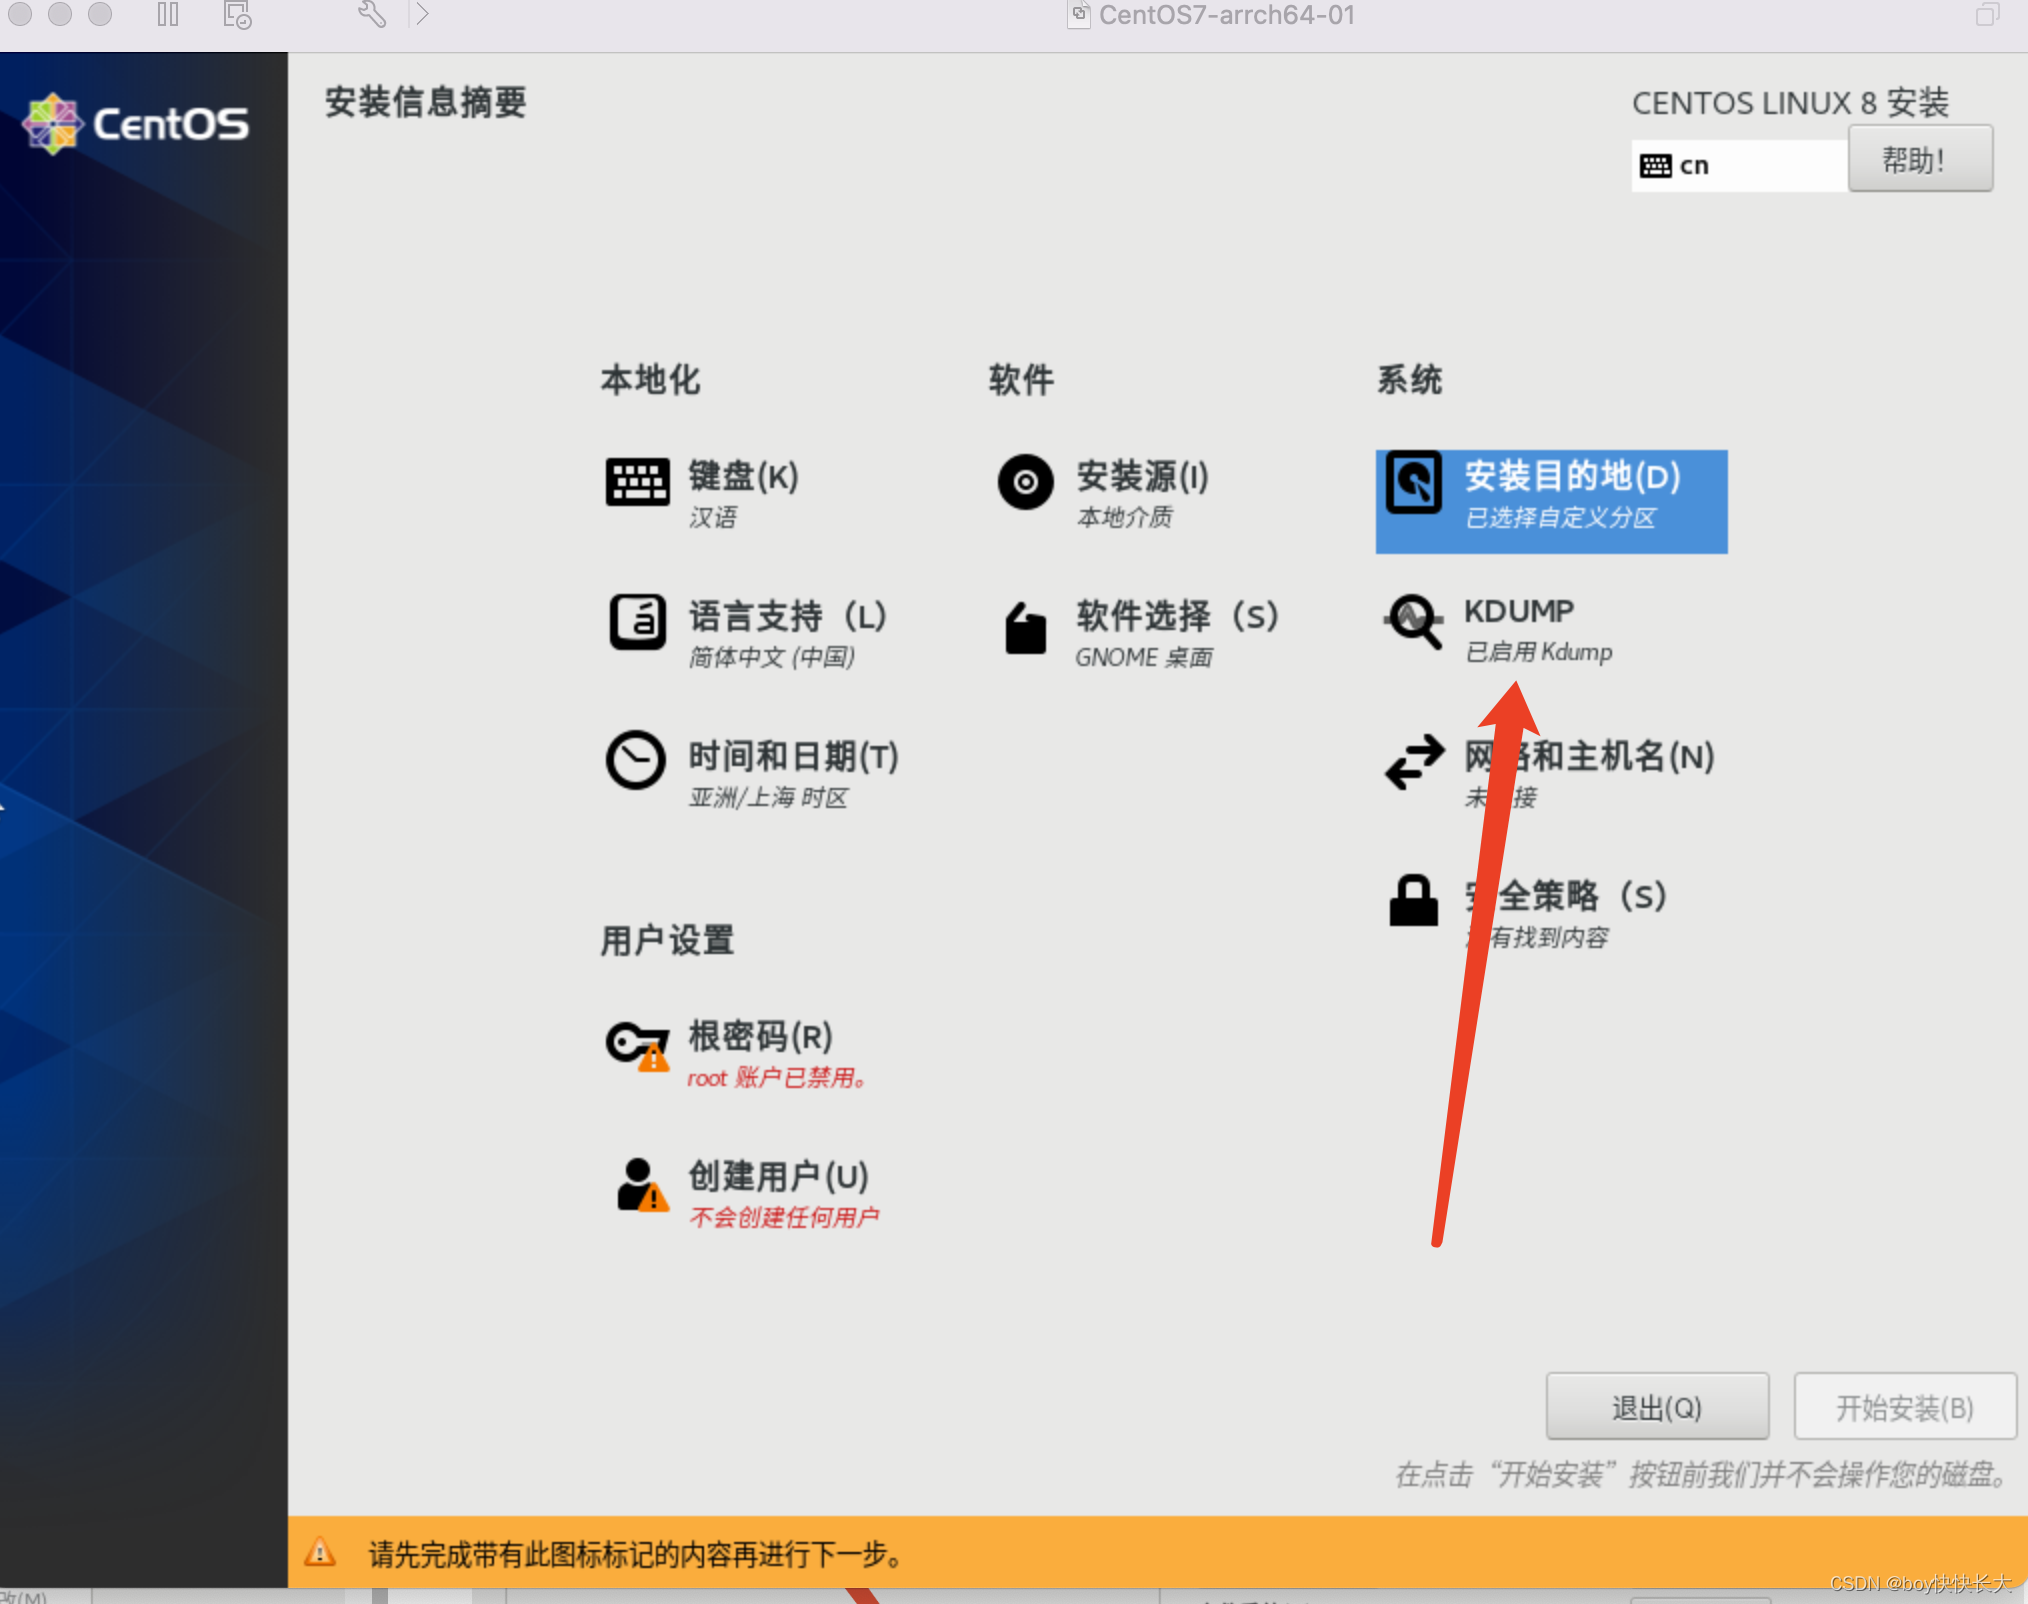Click the '已启用 Kdump' status text
The image size is (2028, 1604).
click(x=1538, y=652)
